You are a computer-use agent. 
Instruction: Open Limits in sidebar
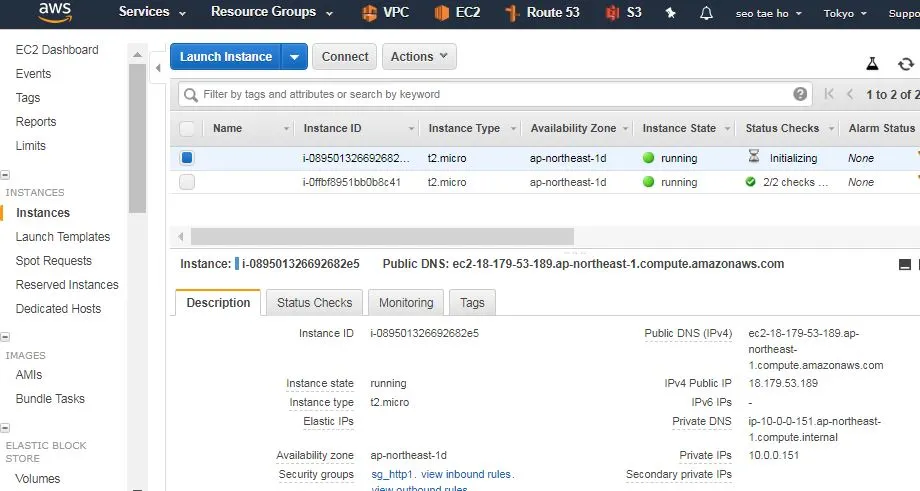click(31, 146)
